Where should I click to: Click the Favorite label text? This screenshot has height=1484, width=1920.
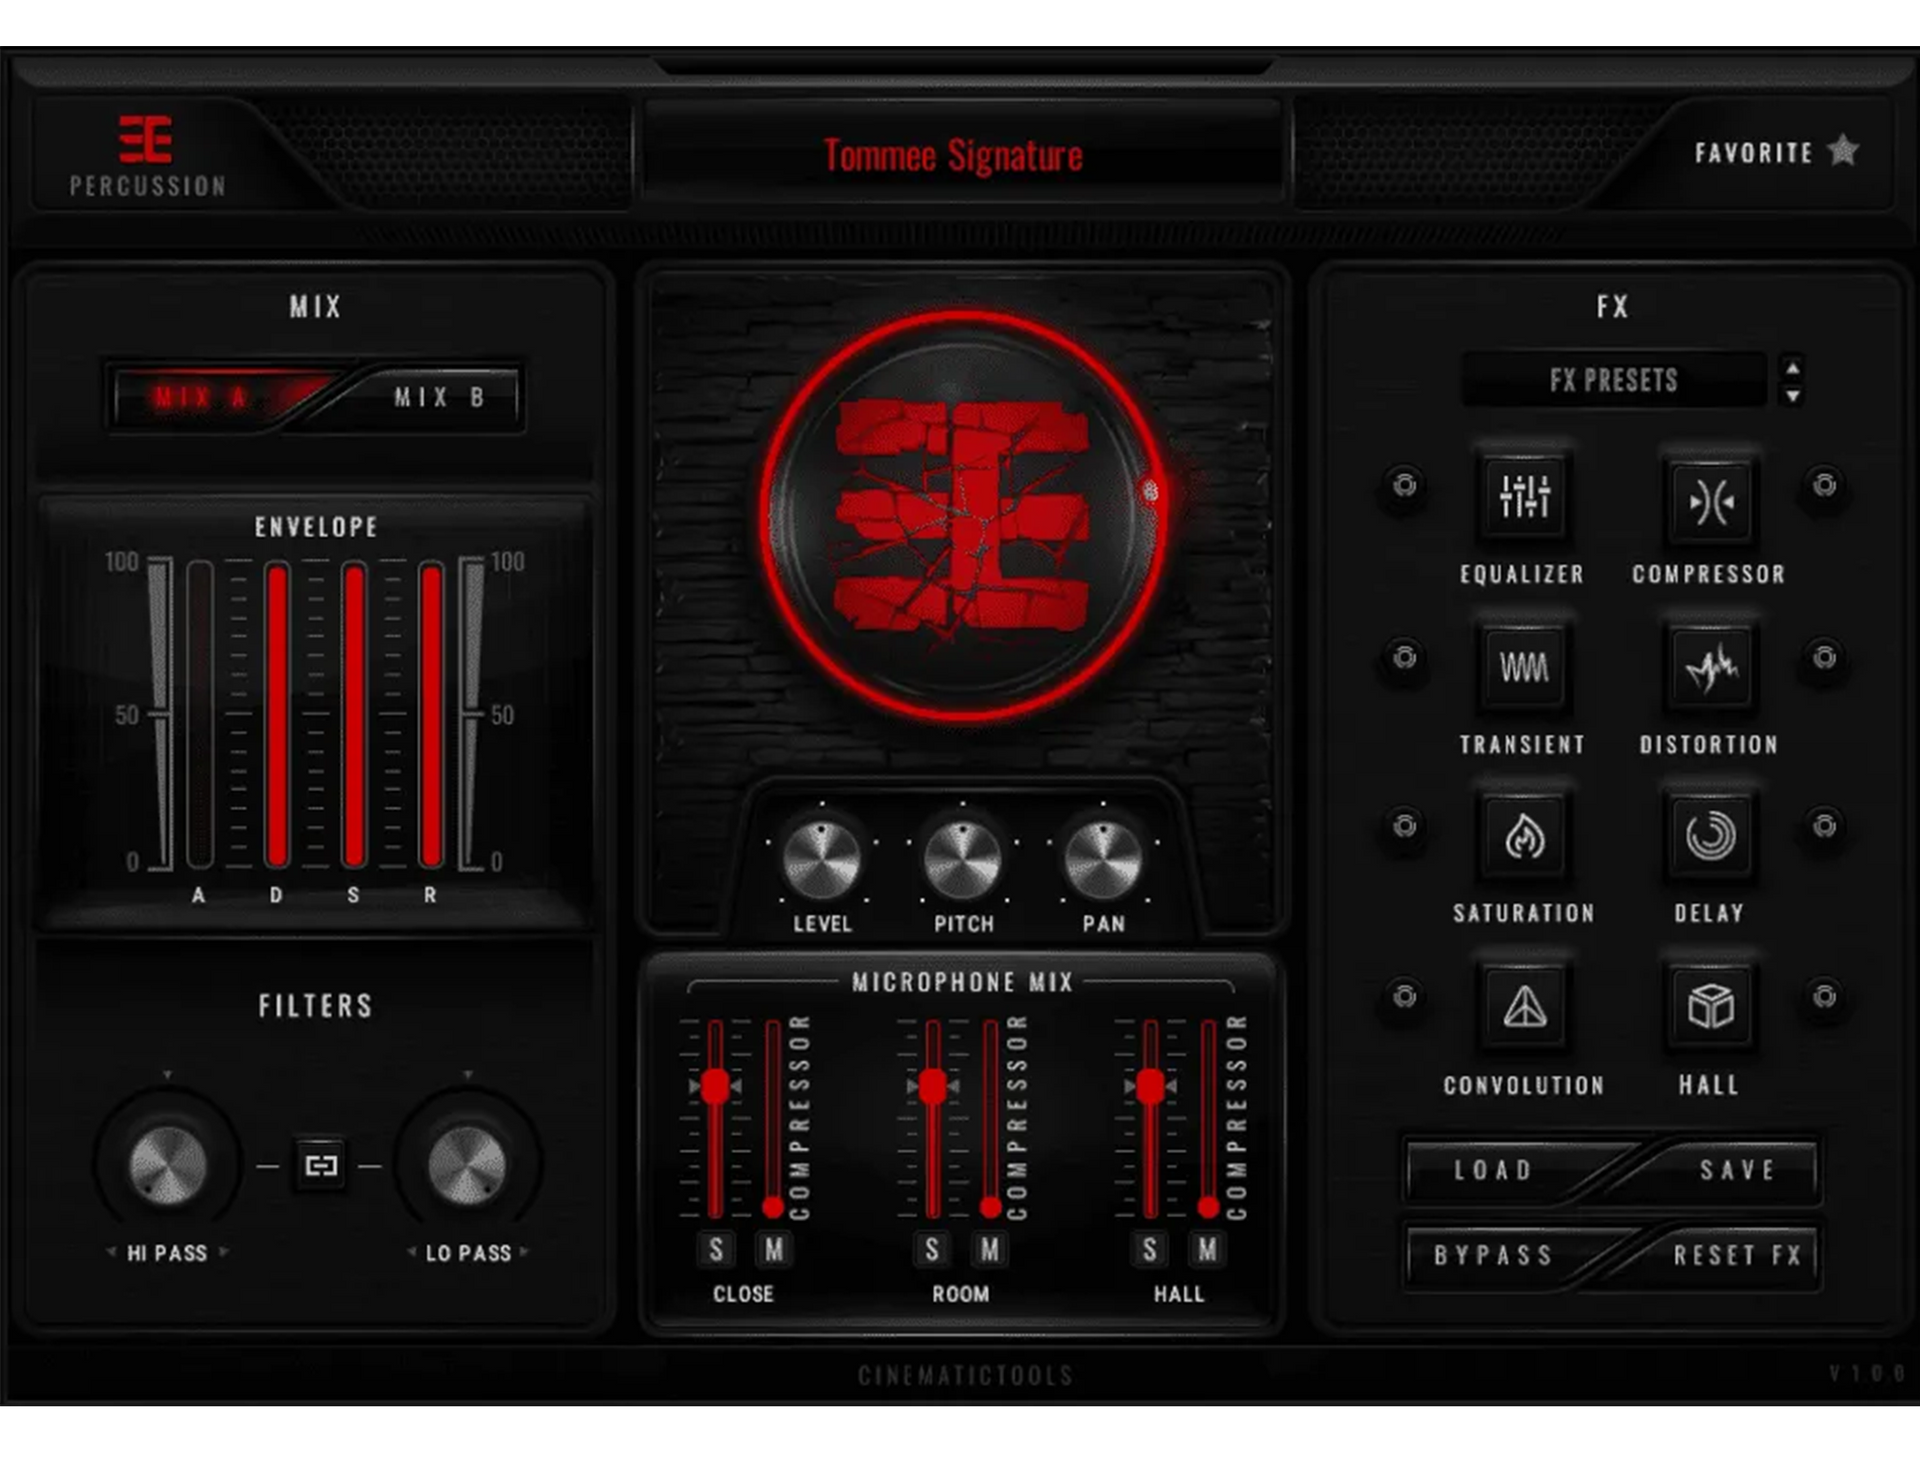tap(1754, 153)
